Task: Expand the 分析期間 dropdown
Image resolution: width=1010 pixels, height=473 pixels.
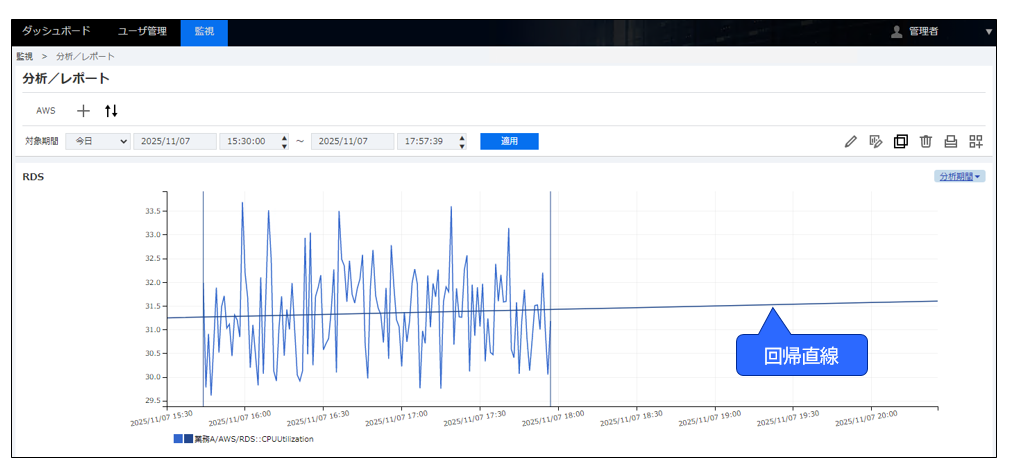Action: click(959, 176)
